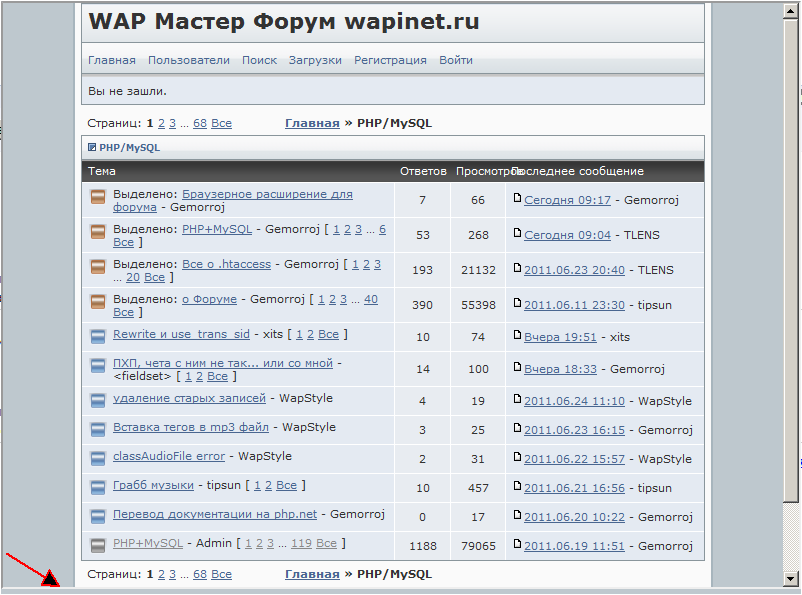Click the small PHP/MySQL section header icon
This screenshot has height=595, width=802.
coord(92,148)
